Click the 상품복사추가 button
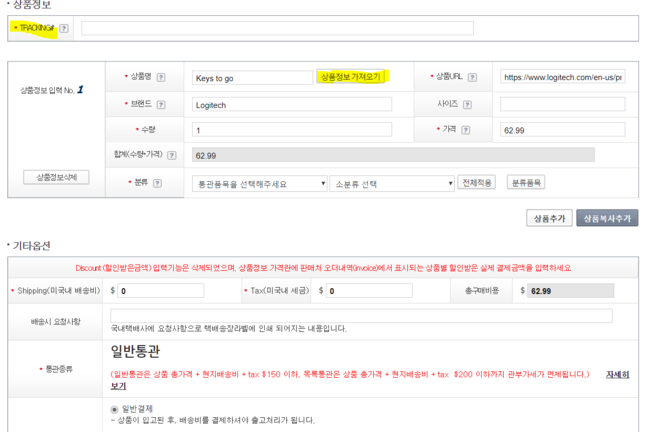The image size is (650, 432). 607,218
